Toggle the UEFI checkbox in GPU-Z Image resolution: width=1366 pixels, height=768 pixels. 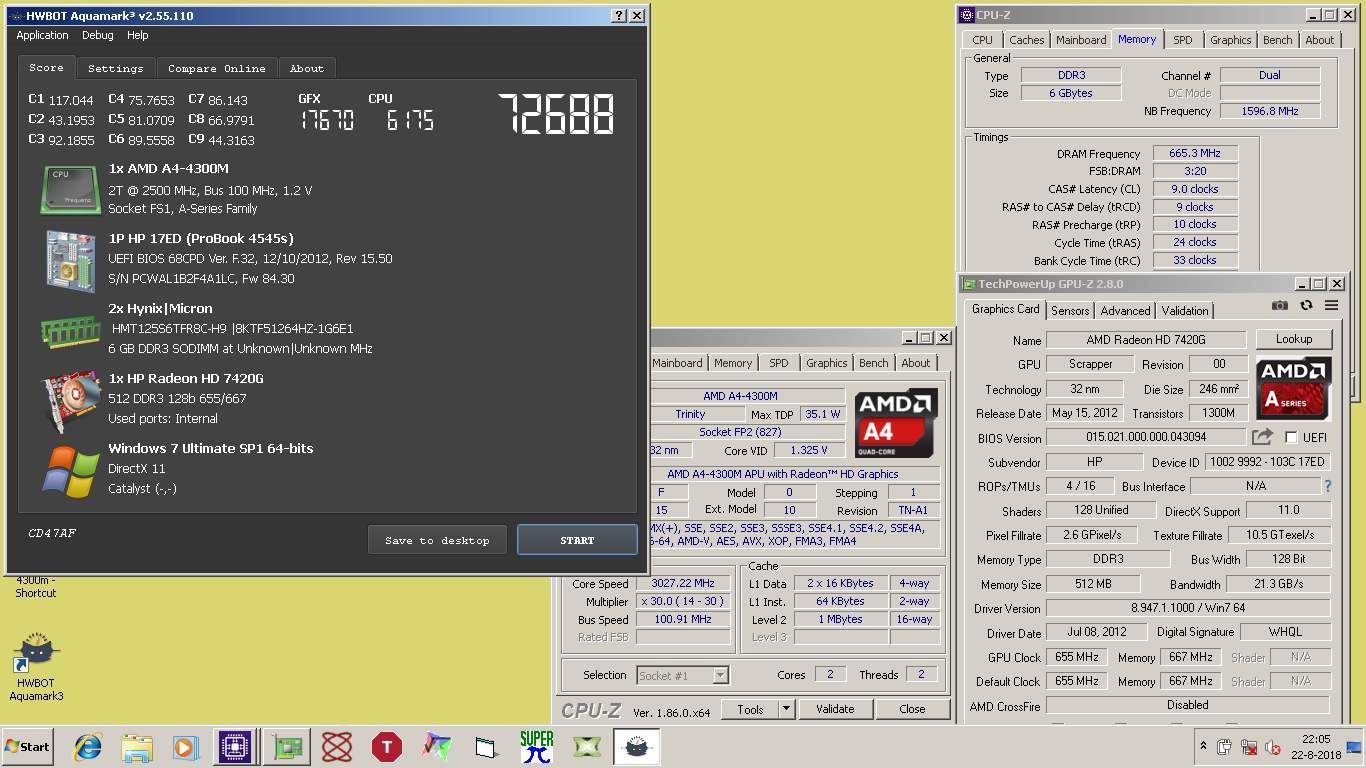pos(1291,437)
